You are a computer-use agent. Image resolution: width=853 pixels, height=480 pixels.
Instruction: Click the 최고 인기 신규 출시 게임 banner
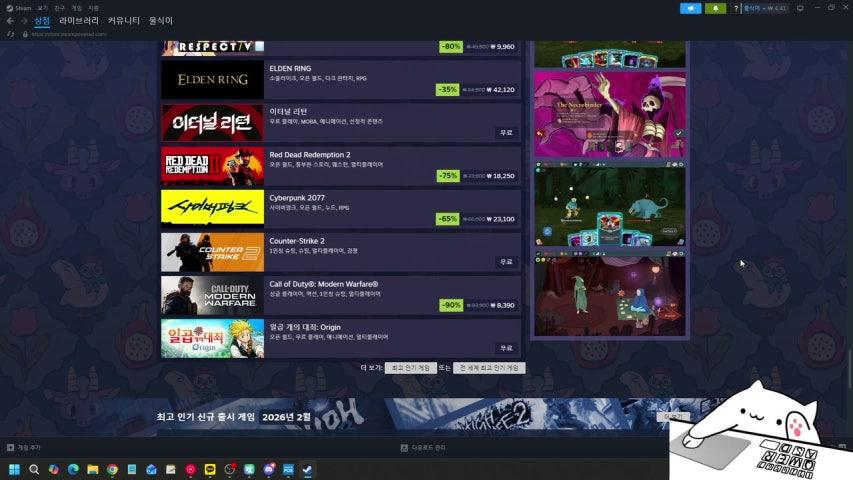[x=423, y=417]
